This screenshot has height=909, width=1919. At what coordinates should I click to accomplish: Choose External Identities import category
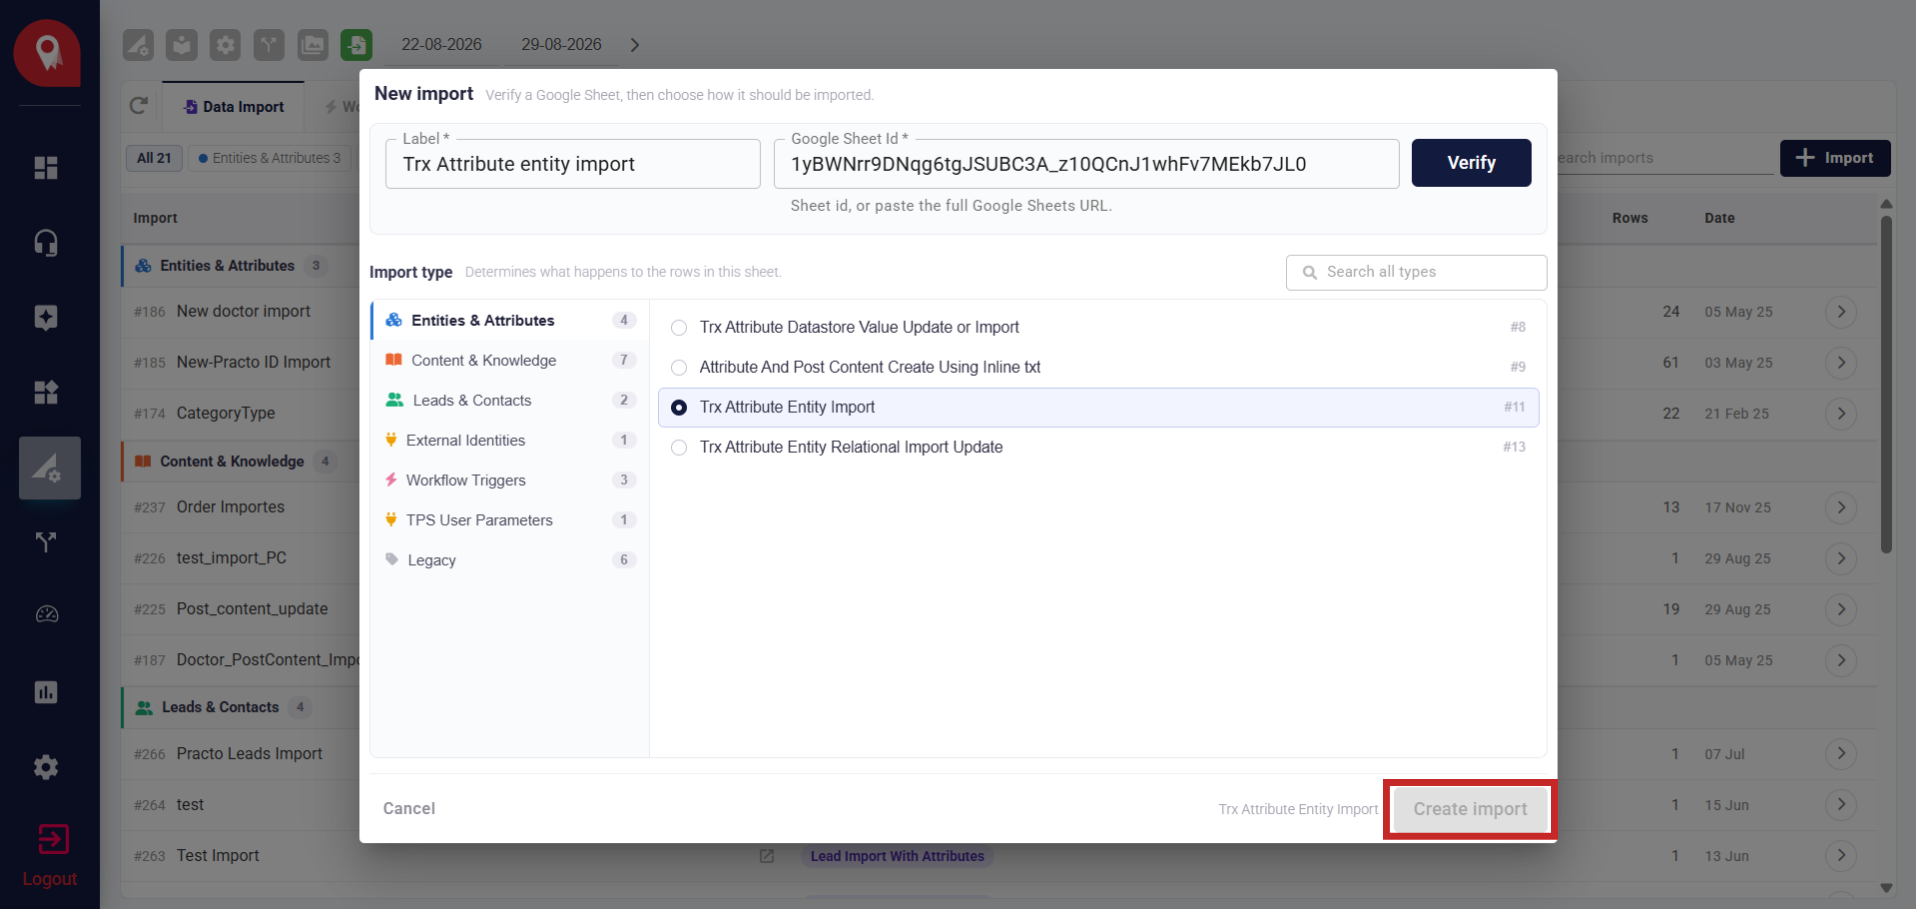[x=510, y=440]
